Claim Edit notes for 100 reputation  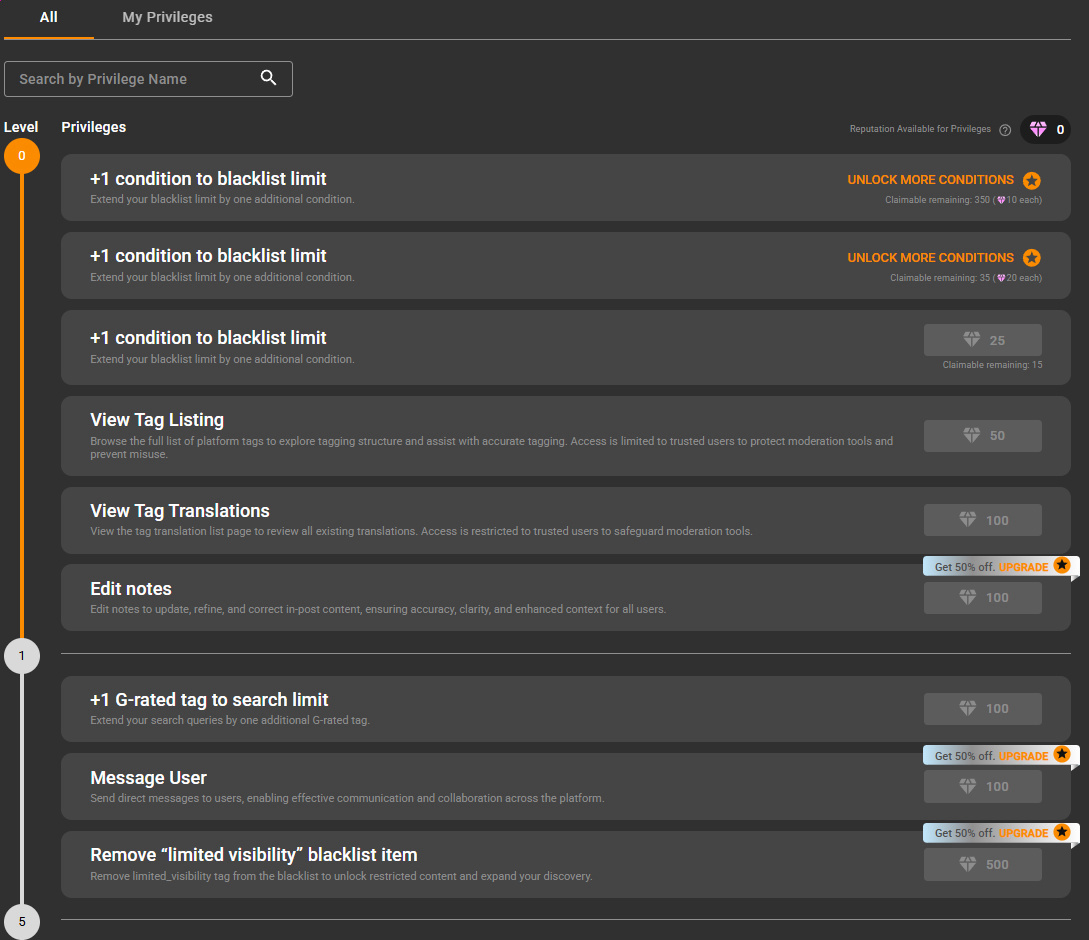(x=983, y=597)
